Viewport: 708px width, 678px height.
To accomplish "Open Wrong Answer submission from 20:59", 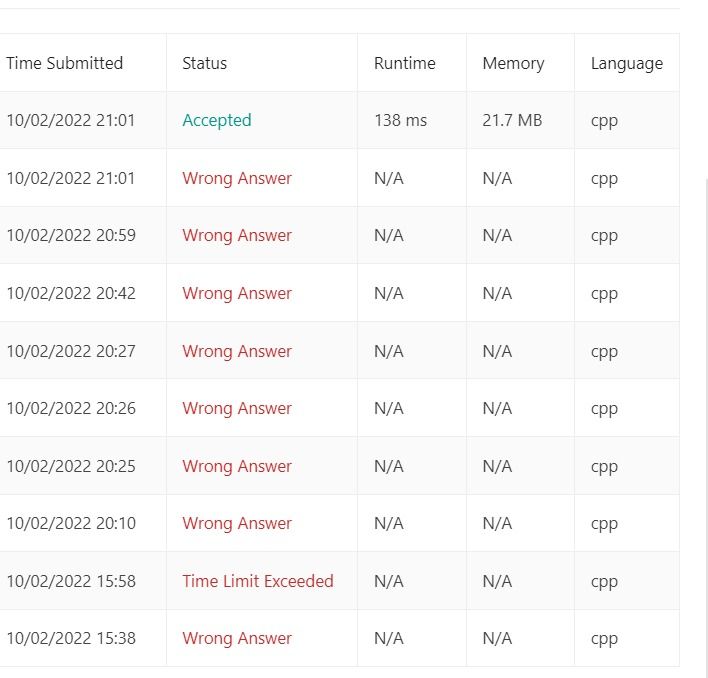I will point(237,236).
